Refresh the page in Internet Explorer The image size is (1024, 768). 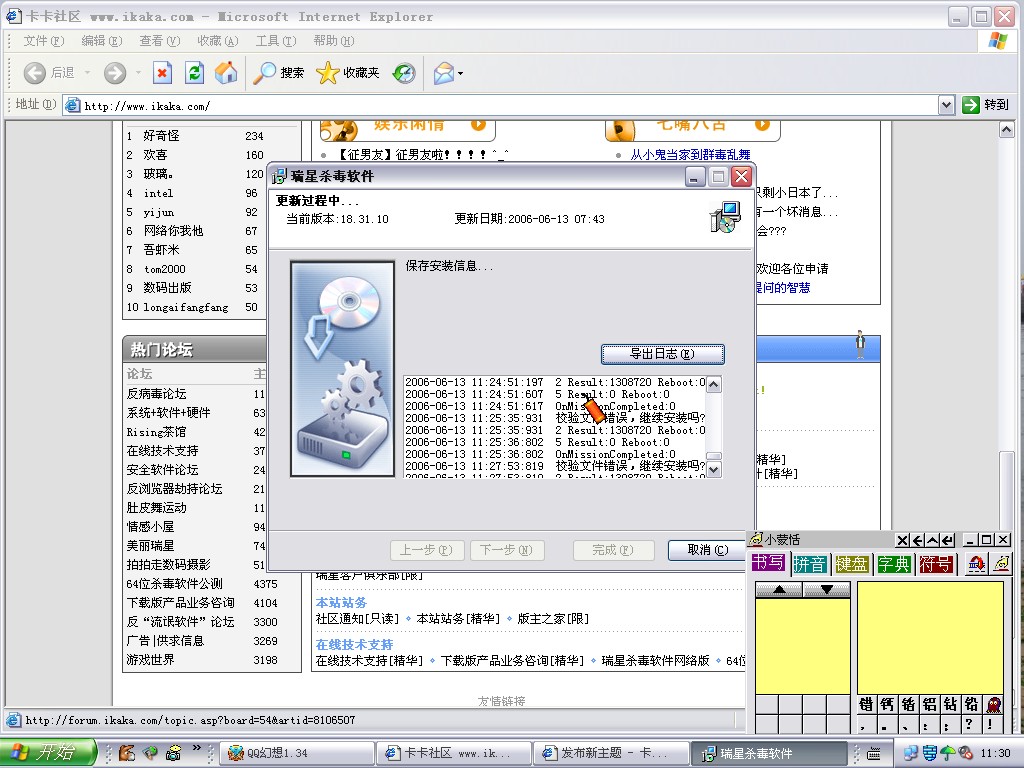click(195, 72)
